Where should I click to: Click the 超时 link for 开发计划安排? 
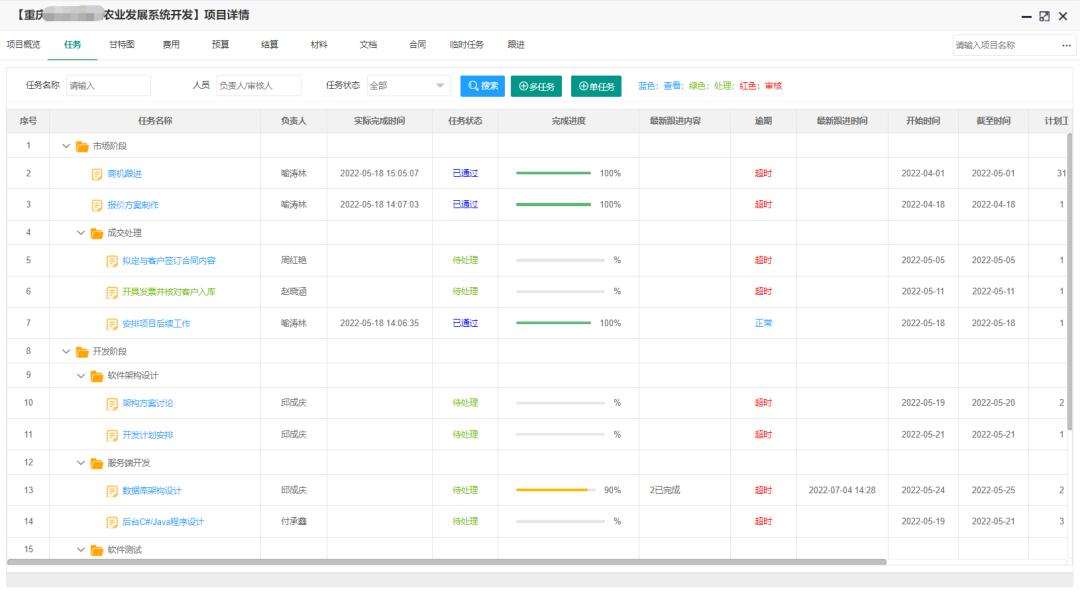click(x=762, y=435)
